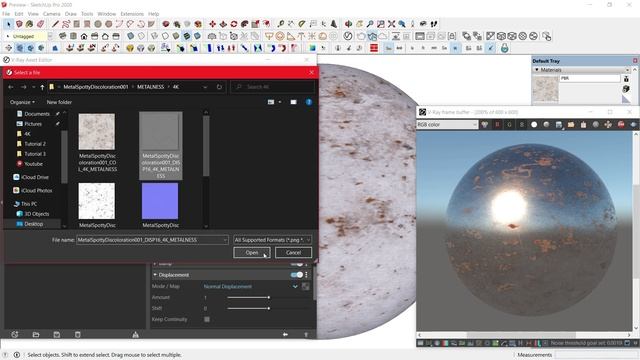Pick the Tape Measure tool

[x=280, y=24]
